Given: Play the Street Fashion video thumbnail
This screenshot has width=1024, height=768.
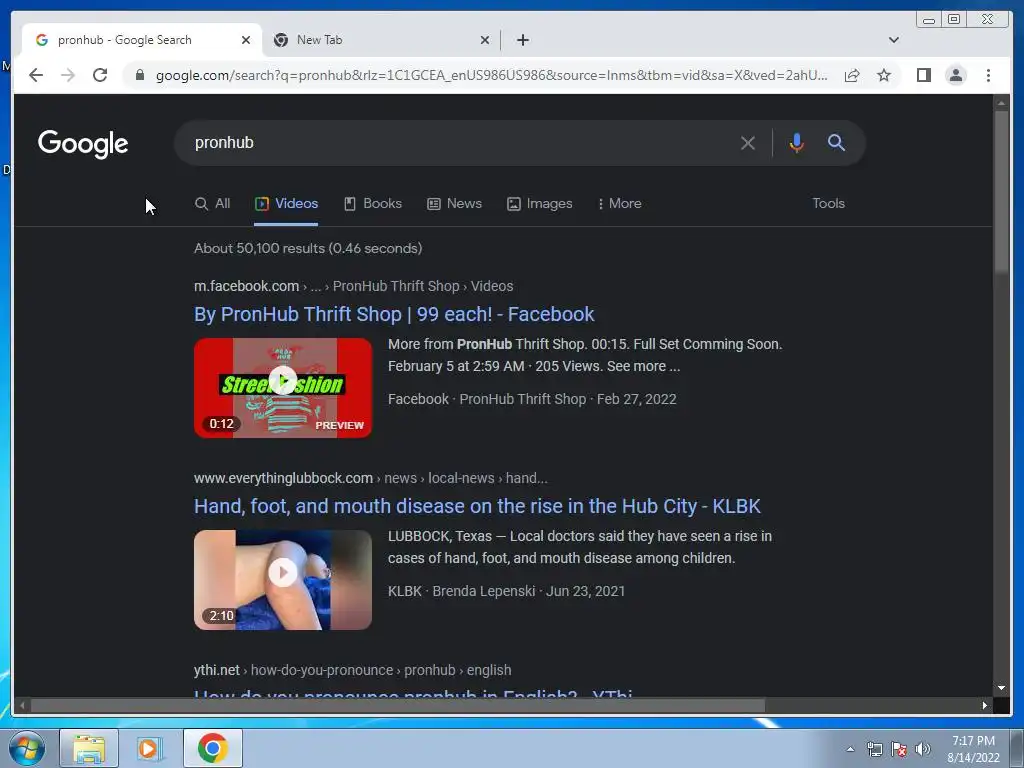Looking at the screenshot, I should click(x=283, y=388).
